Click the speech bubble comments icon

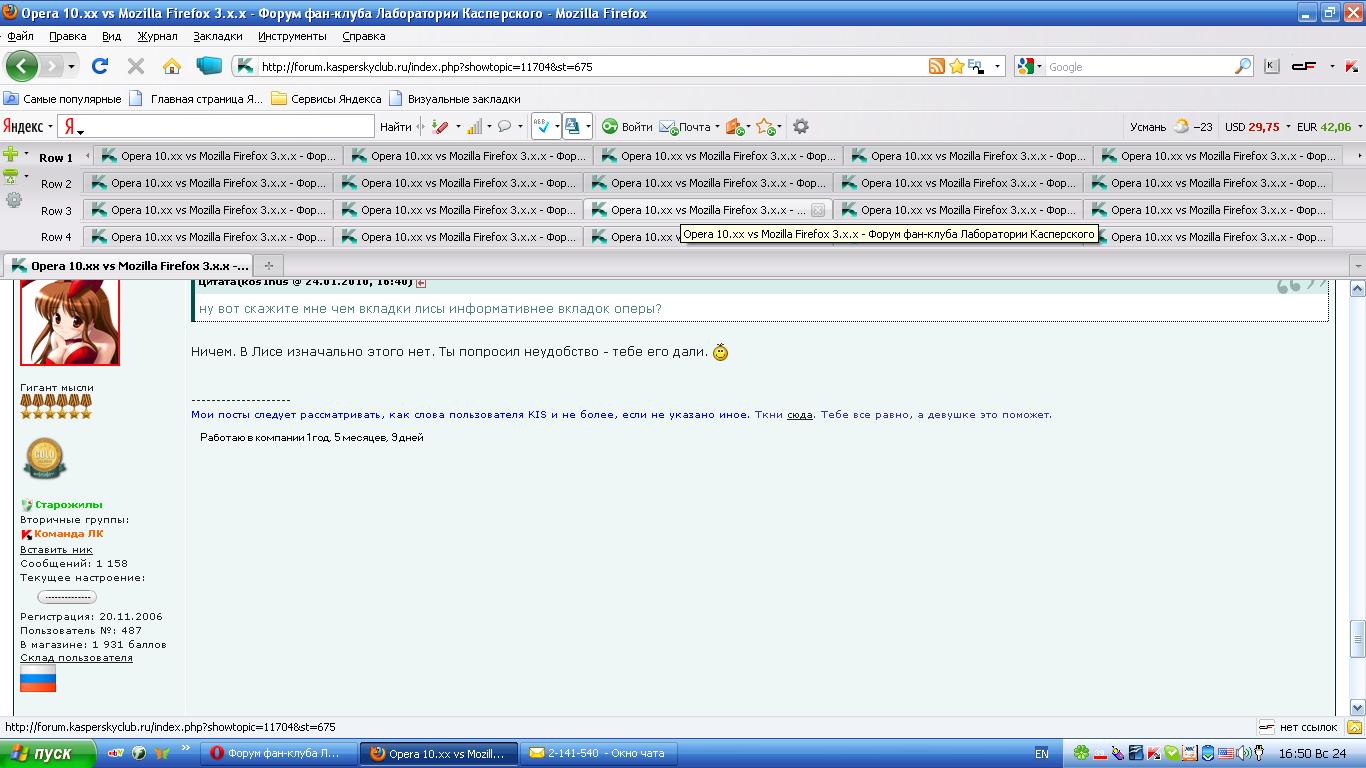pos(505,127)
